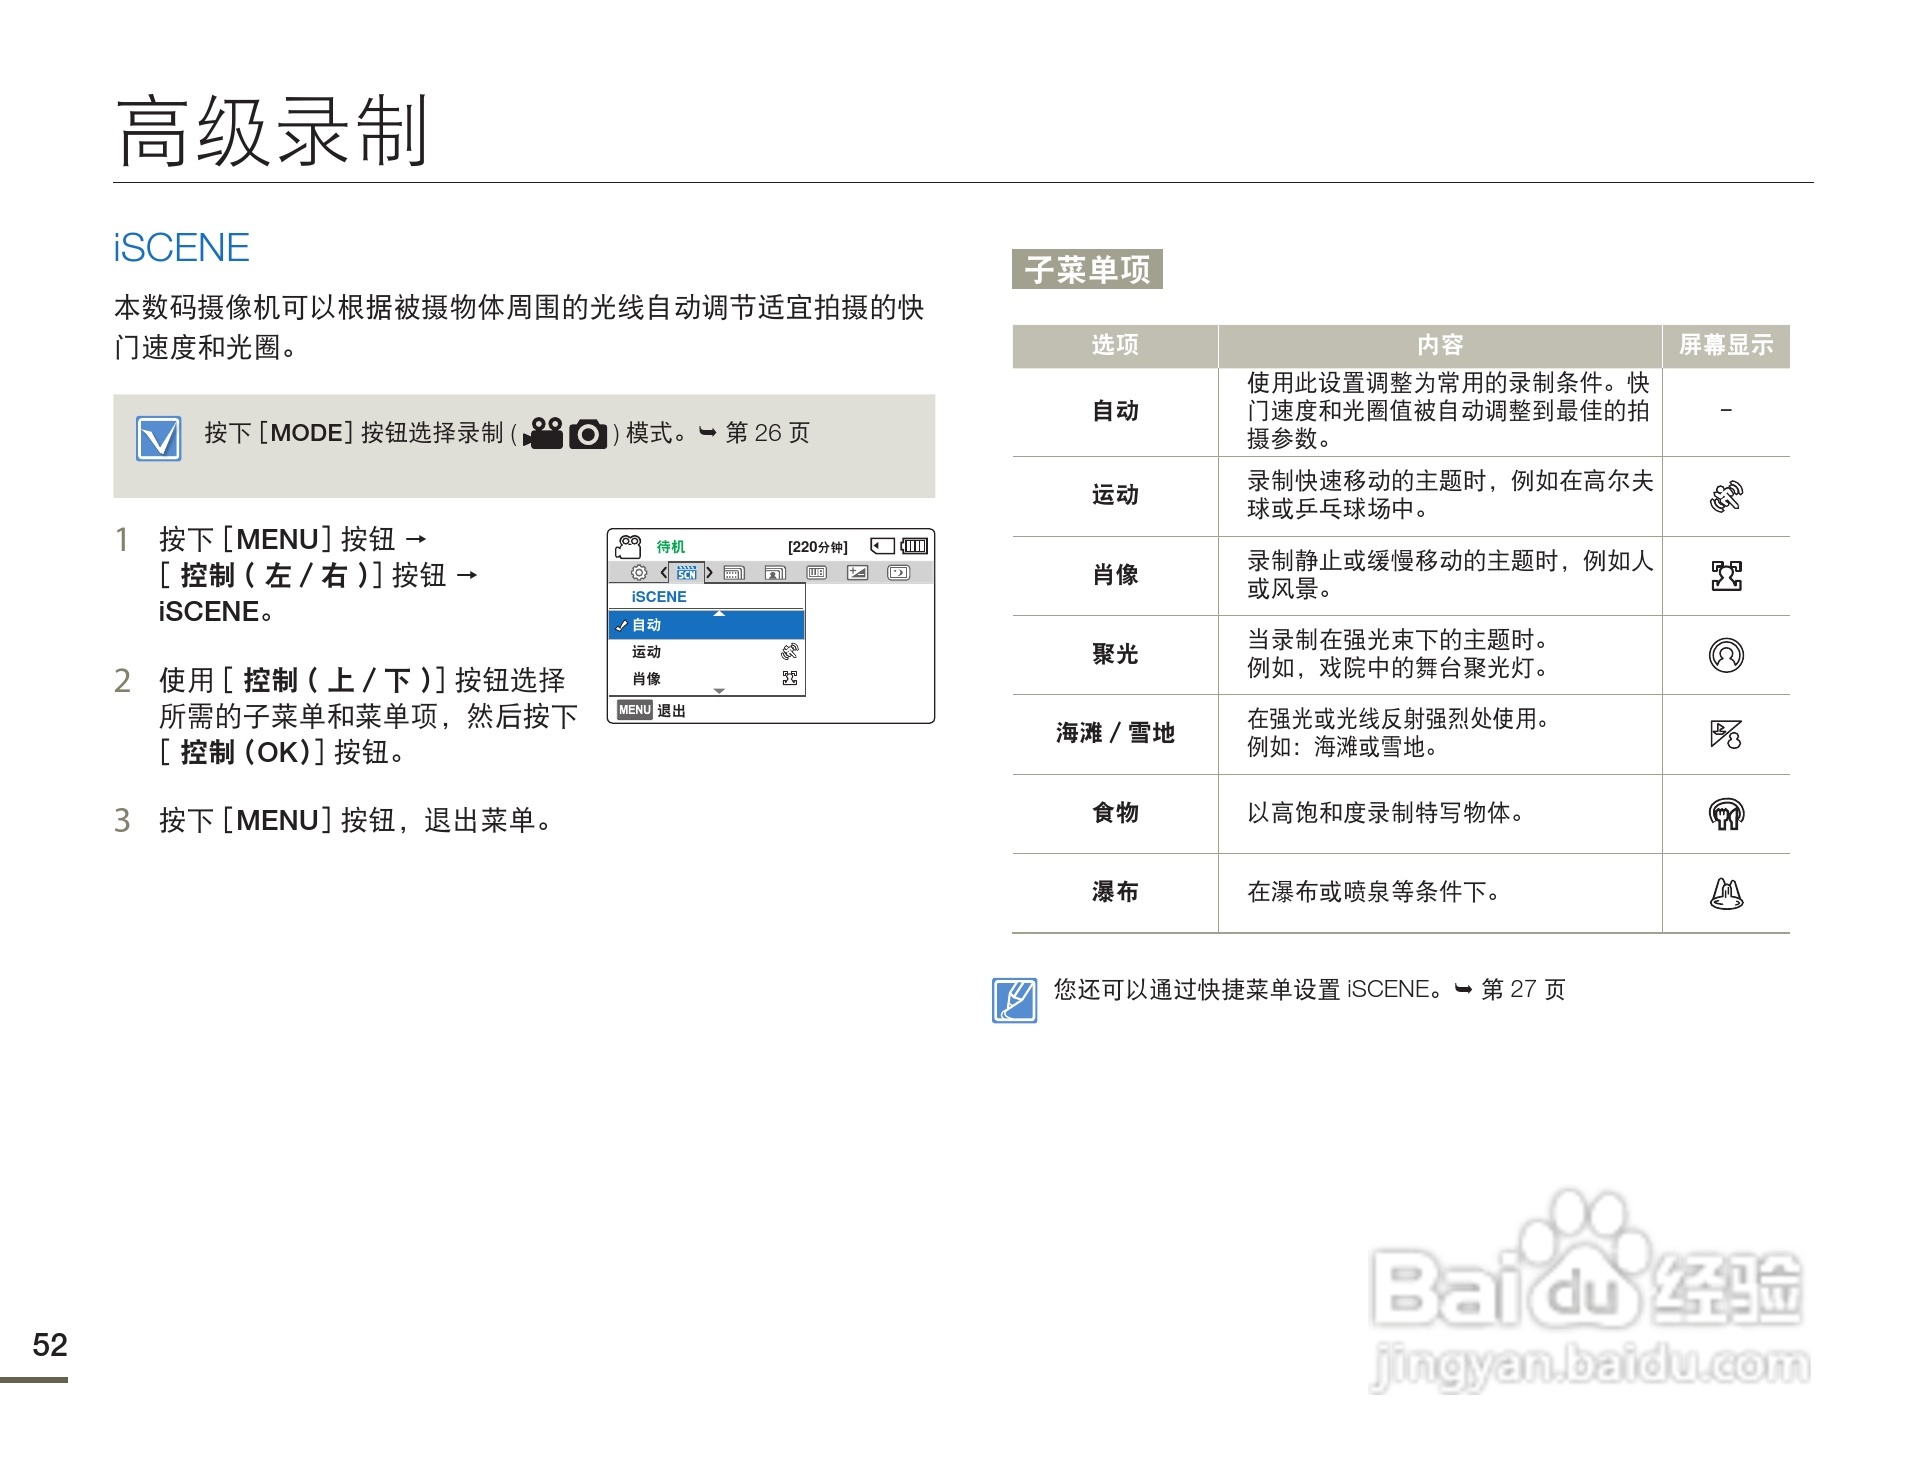Click the camcorder icon next to 待机
This screenshot has width=1928, height=1474.
(x=629, y=546)
